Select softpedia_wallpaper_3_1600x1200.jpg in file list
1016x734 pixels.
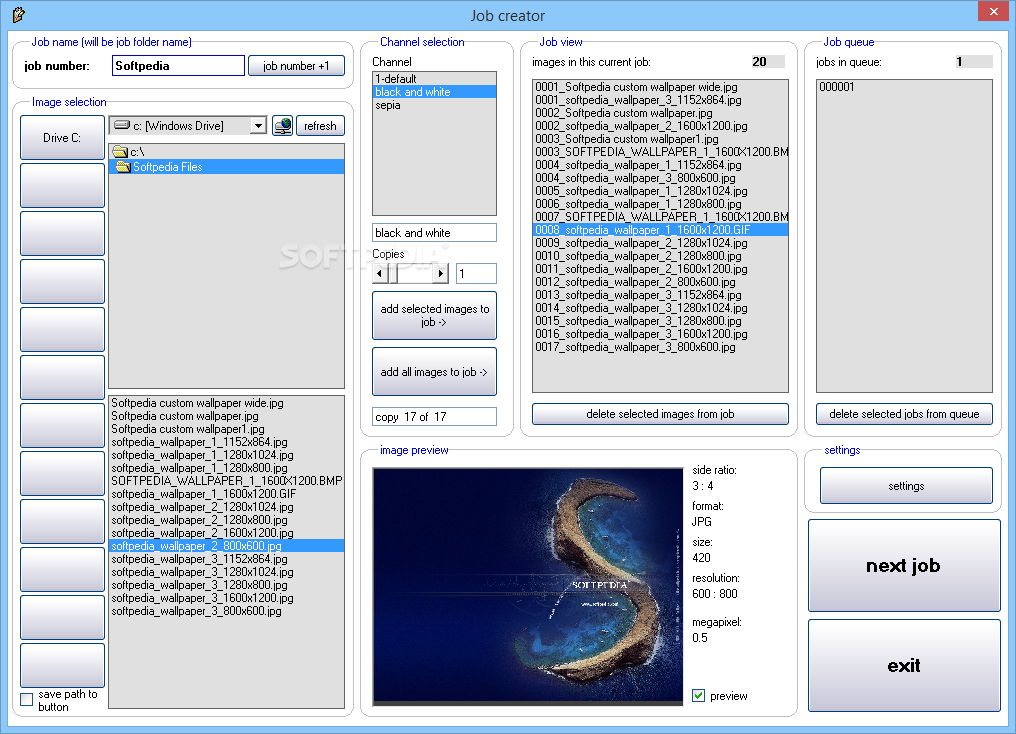tap(226, 598)
